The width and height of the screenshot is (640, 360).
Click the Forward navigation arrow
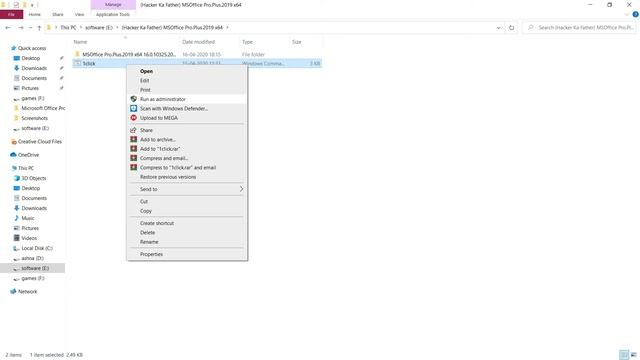pos(20,28)
